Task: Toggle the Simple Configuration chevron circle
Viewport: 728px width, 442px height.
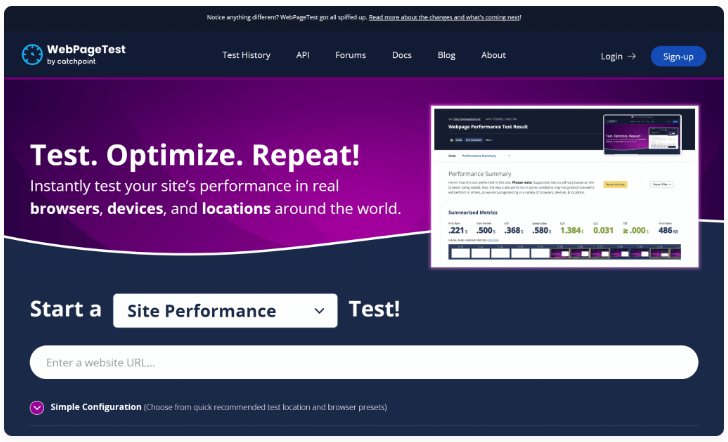Action: pyautogui.click(x=37, y=407)
